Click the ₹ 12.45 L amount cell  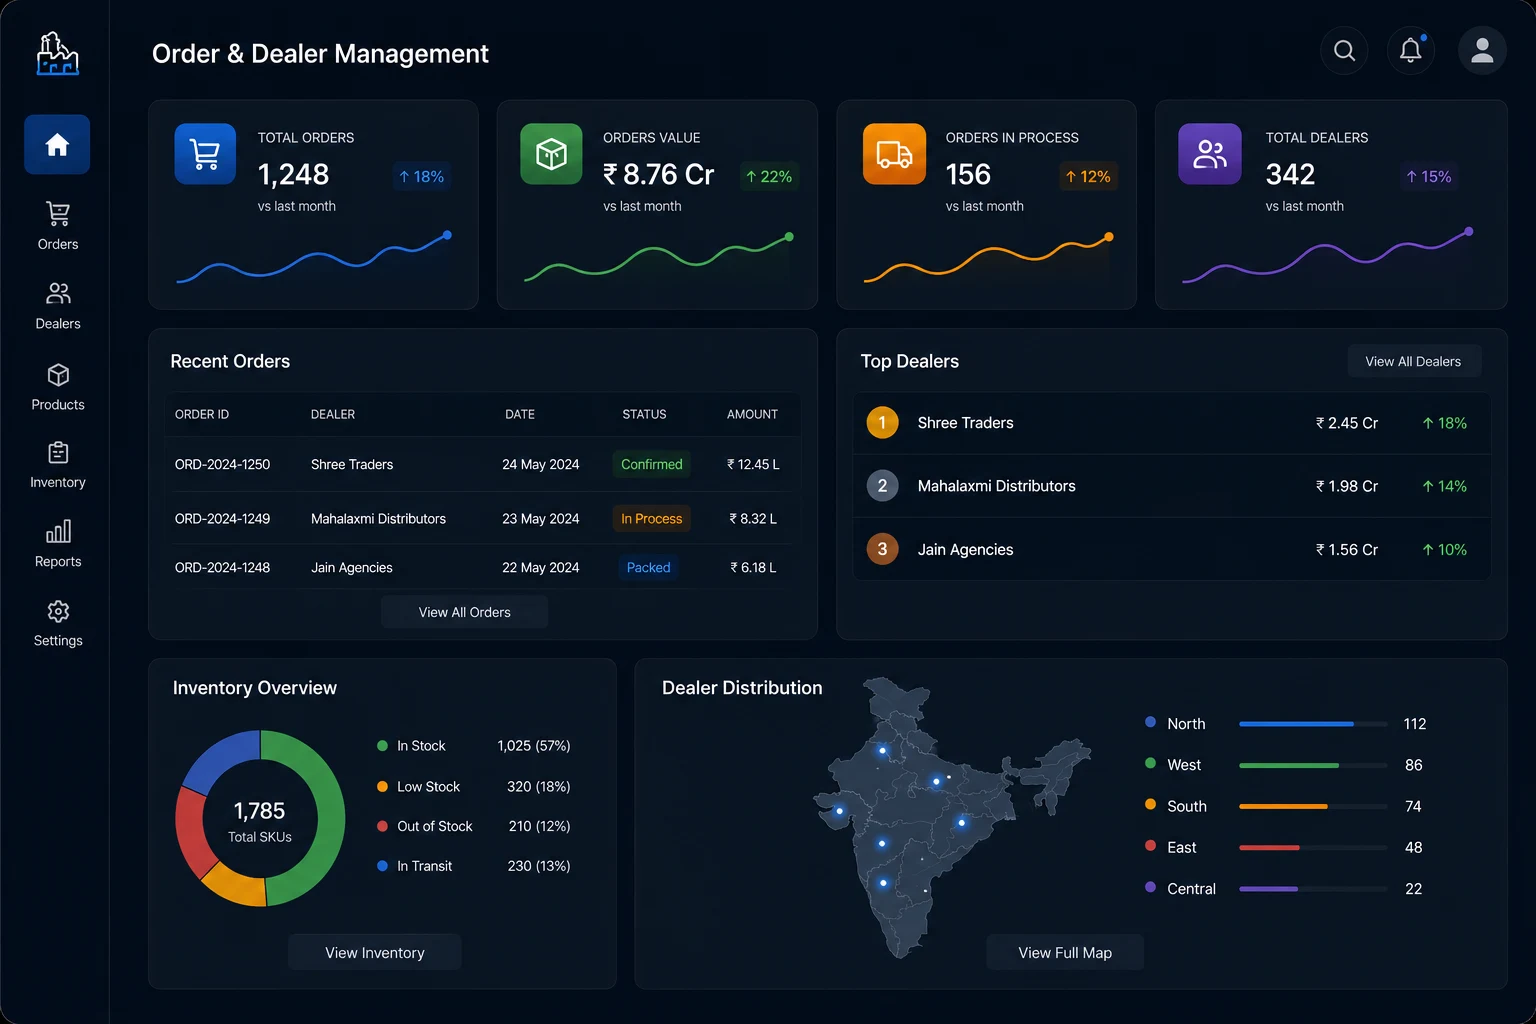click(x=753, y=464)
